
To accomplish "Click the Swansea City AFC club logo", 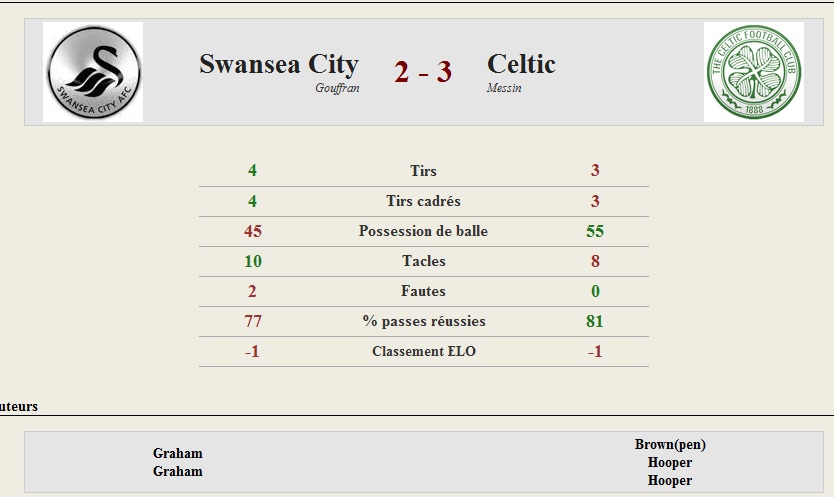I will [93, 72].
